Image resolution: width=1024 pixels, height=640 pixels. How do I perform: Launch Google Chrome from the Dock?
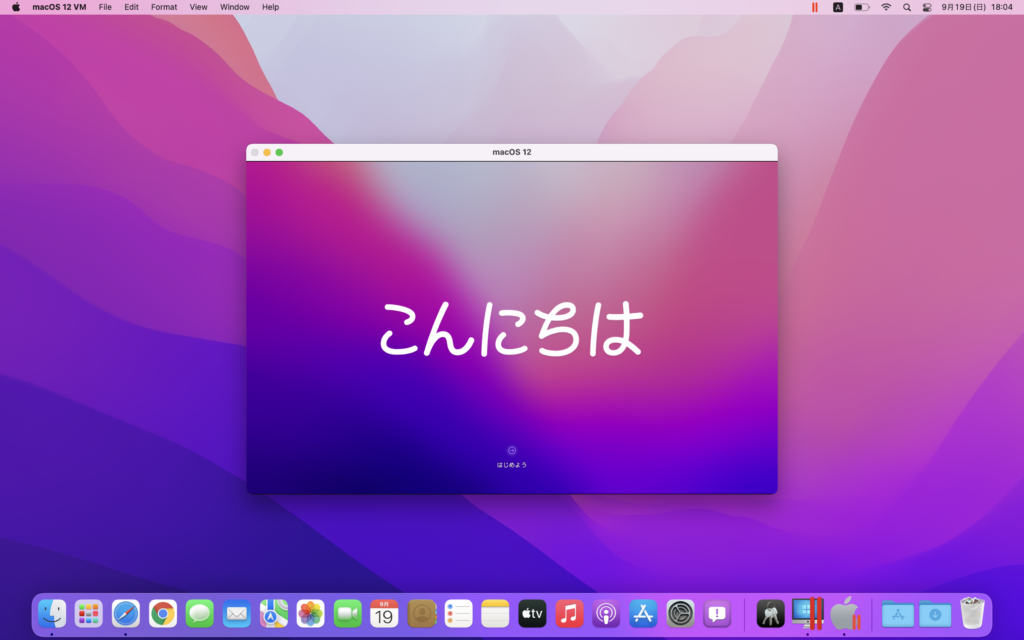pos(163,614)
